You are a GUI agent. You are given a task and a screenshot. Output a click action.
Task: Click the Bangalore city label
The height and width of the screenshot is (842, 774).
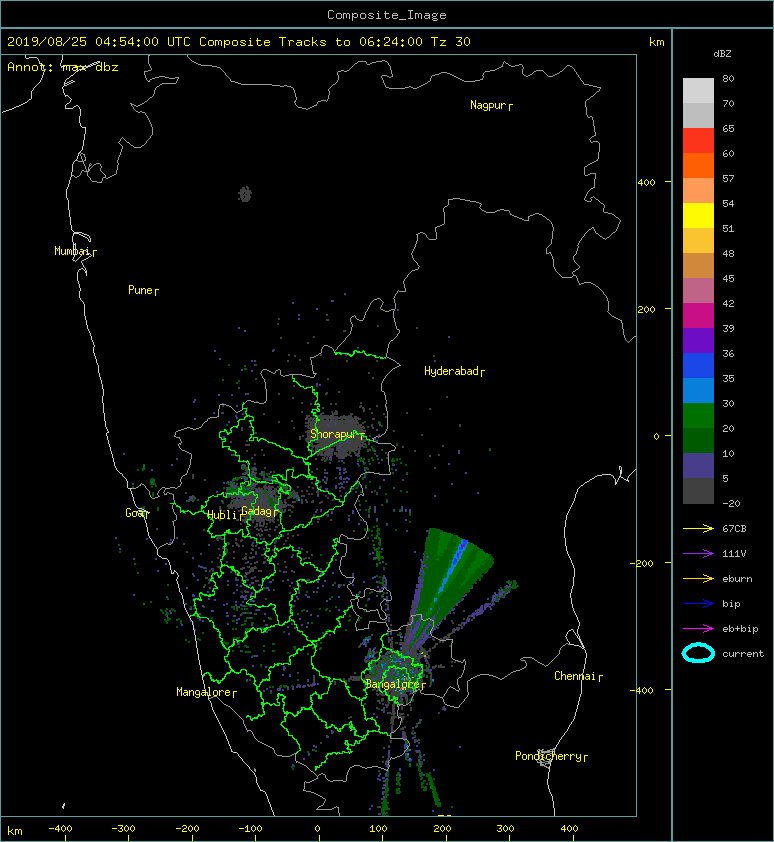pyautogui.click(x=392, y=684)
